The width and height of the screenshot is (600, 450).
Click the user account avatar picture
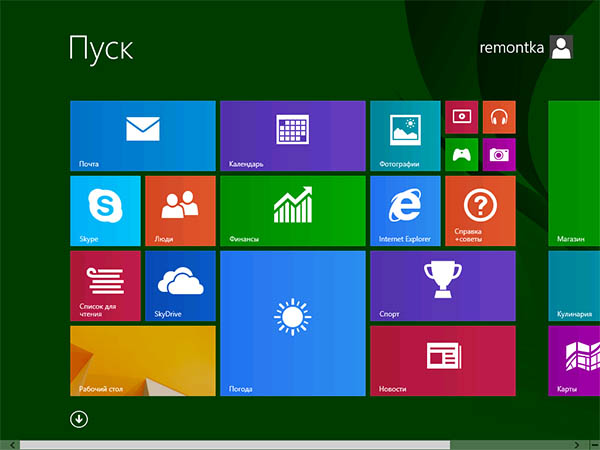point(561,47)
